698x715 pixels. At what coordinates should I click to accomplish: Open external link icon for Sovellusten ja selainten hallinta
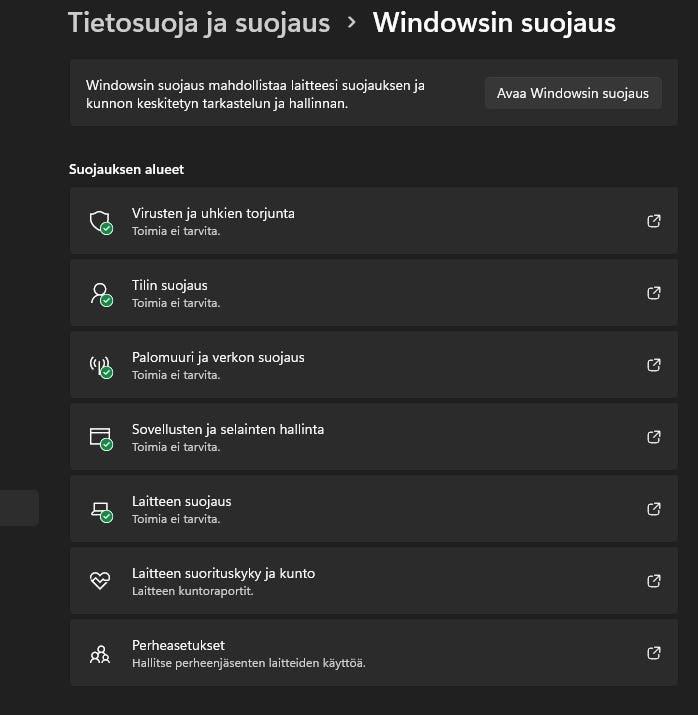click(x=654, y=437)
